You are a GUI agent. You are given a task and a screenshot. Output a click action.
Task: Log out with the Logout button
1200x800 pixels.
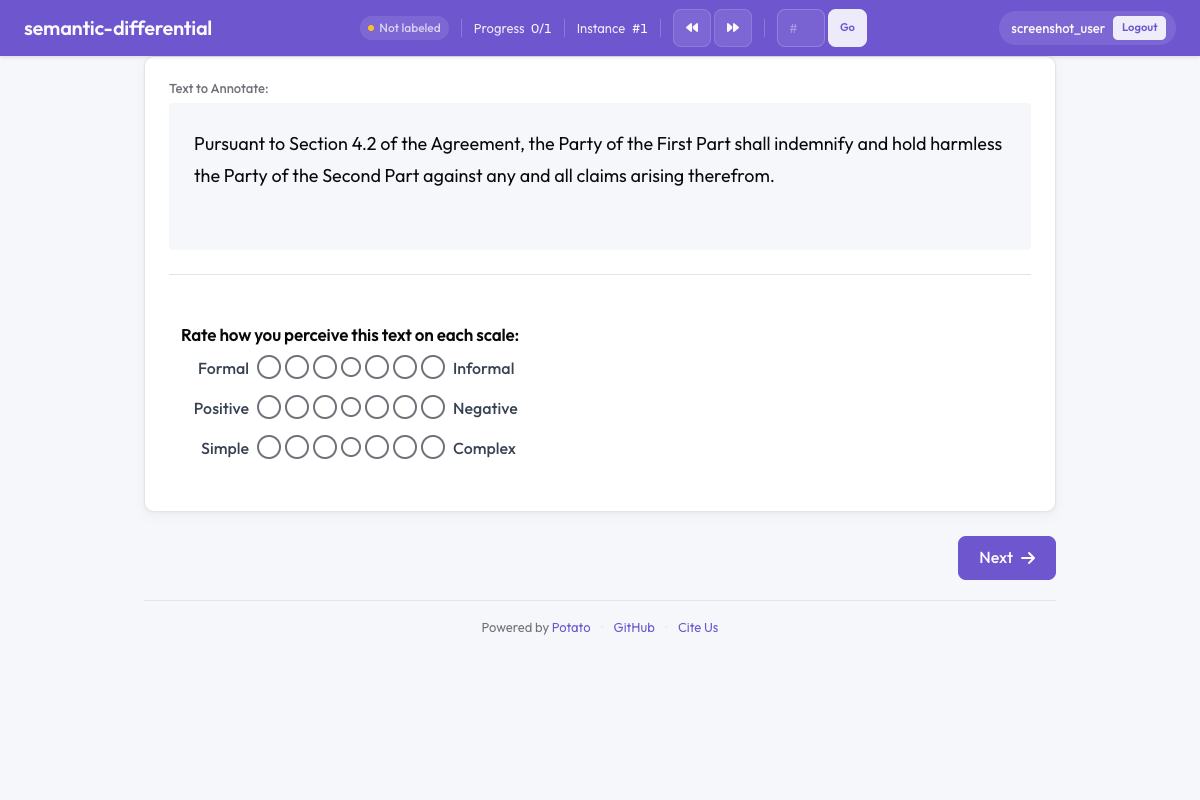[x=1139, y=28]
